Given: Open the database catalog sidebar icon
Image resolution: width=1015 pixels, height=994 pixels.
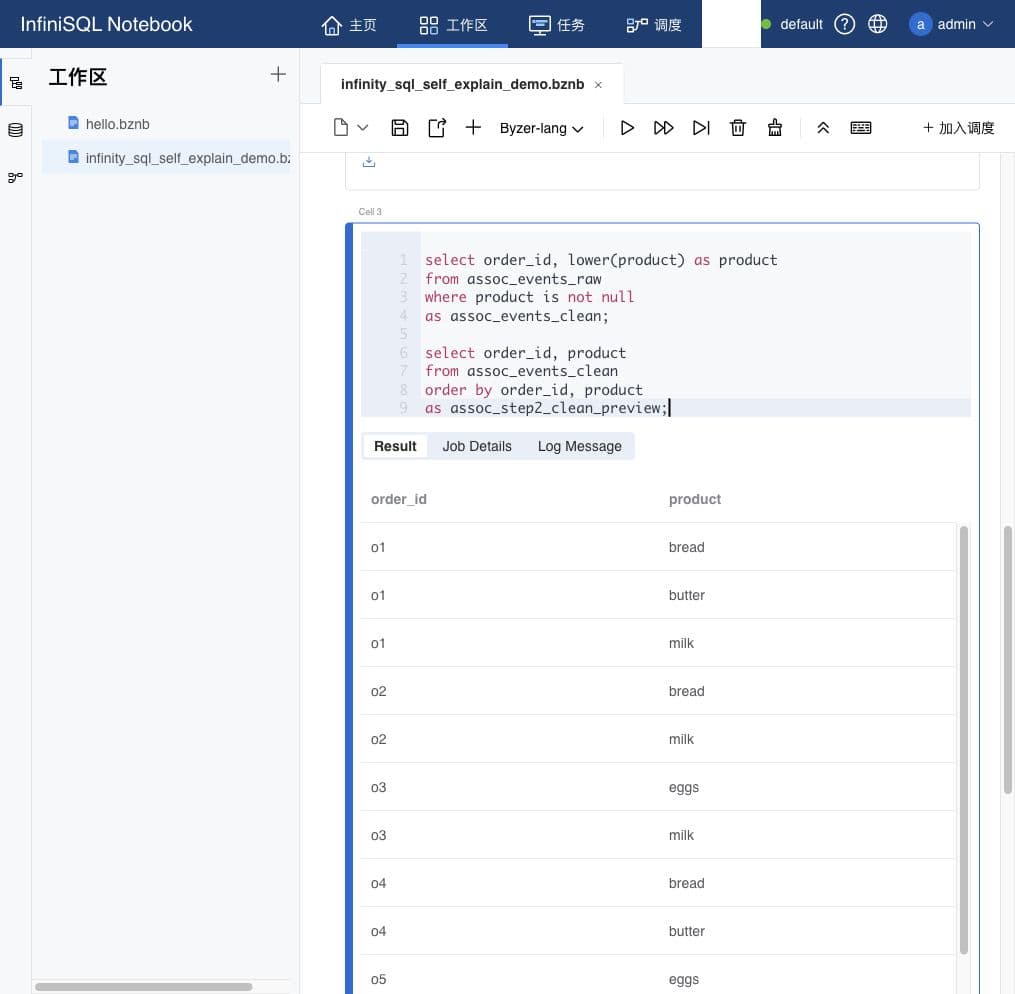Looking at the screenshot, I should [16, 130].
